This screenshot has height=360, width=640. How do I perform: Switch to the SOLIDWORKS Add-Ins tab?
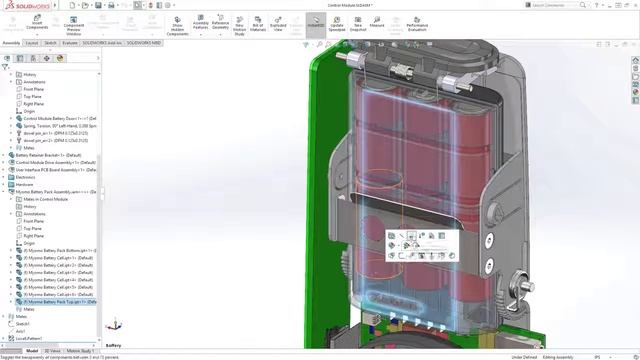coord(102,43)
